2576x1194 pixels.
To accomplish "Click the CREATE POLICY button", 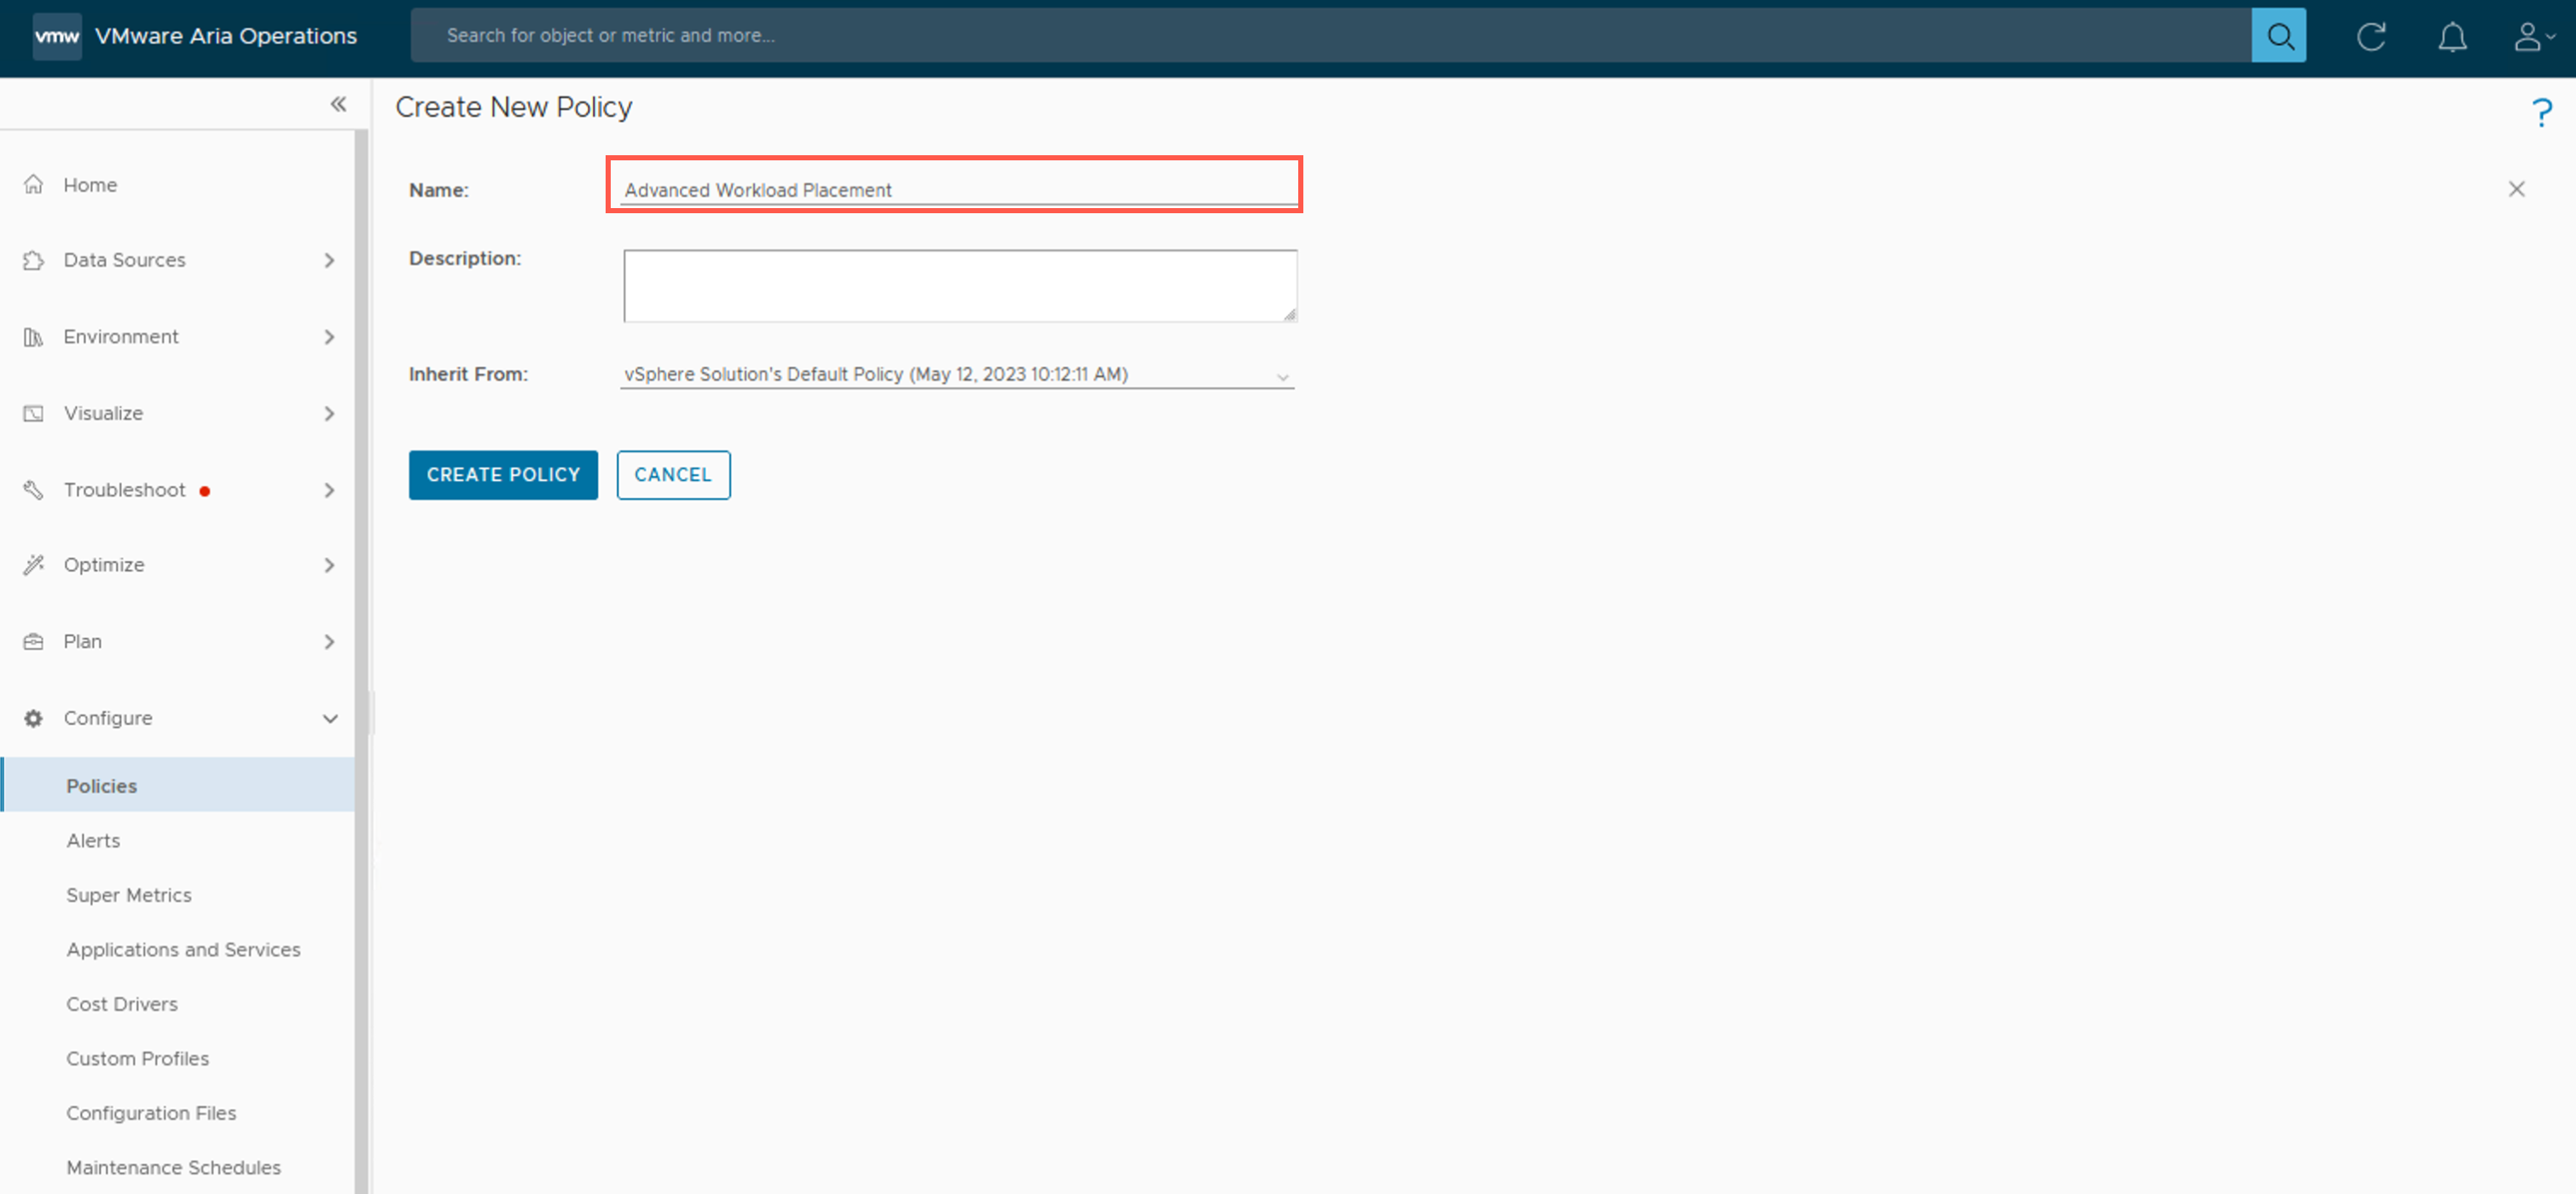I will [503, 475].
